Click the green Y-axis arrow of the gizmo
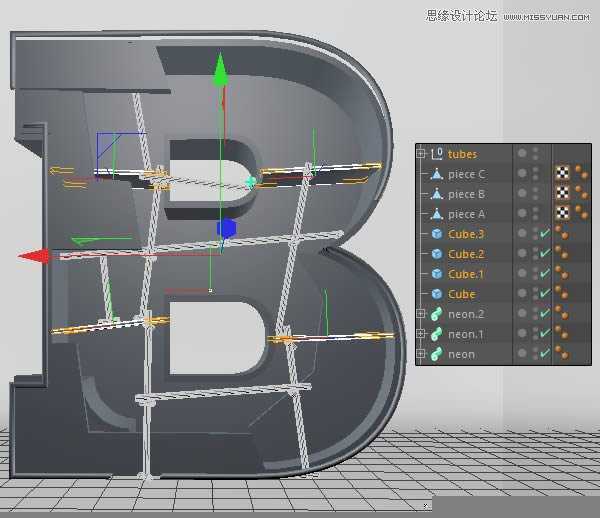Screen dimensions: 600x518 [220, 70]
